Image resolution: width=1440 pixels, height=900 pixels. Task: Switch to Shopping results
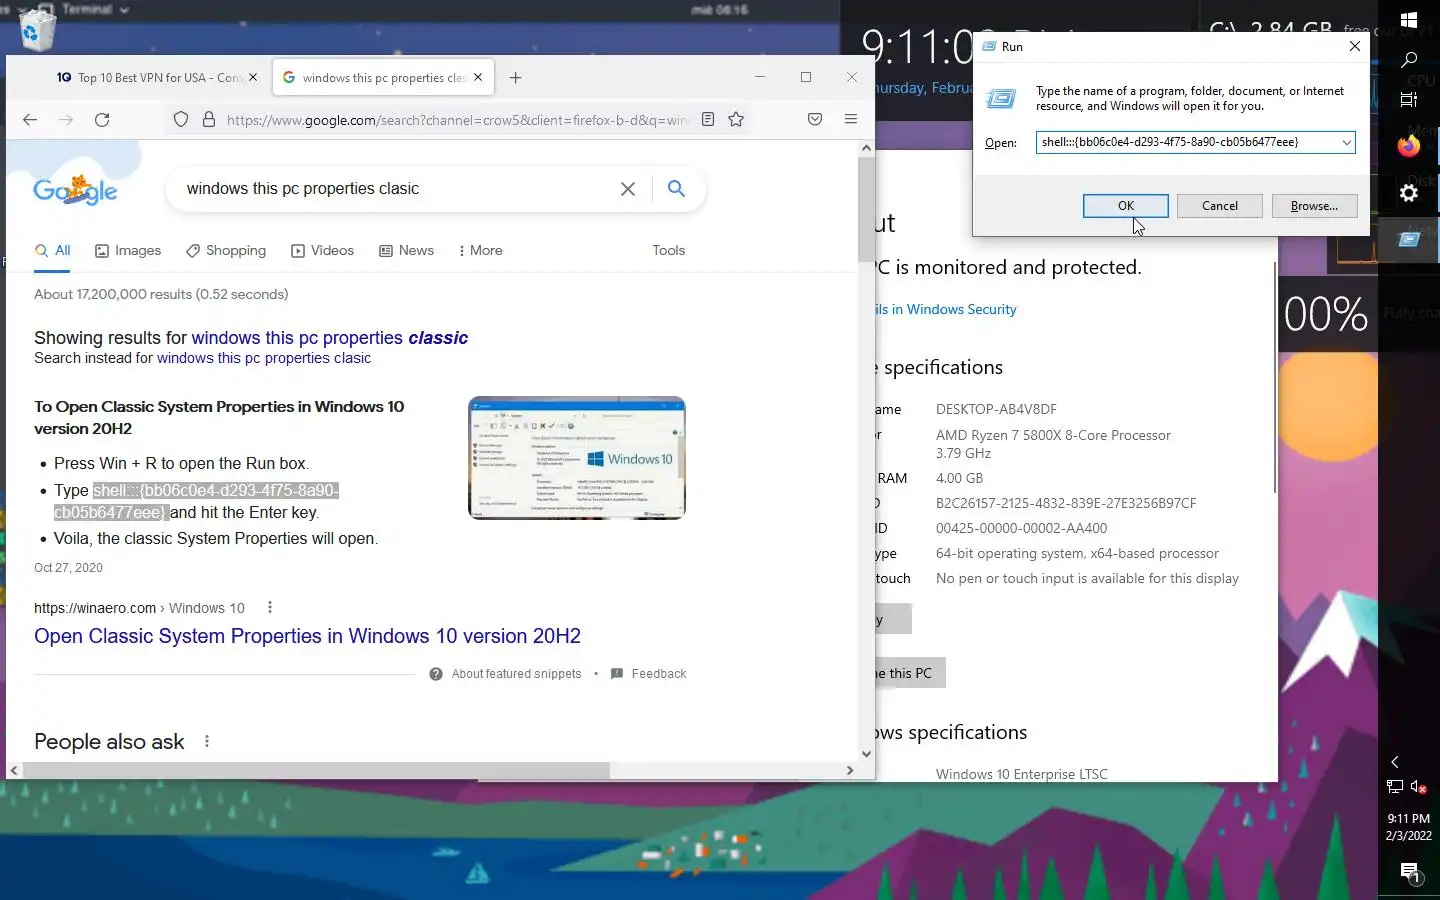click(x=226, y=251)
